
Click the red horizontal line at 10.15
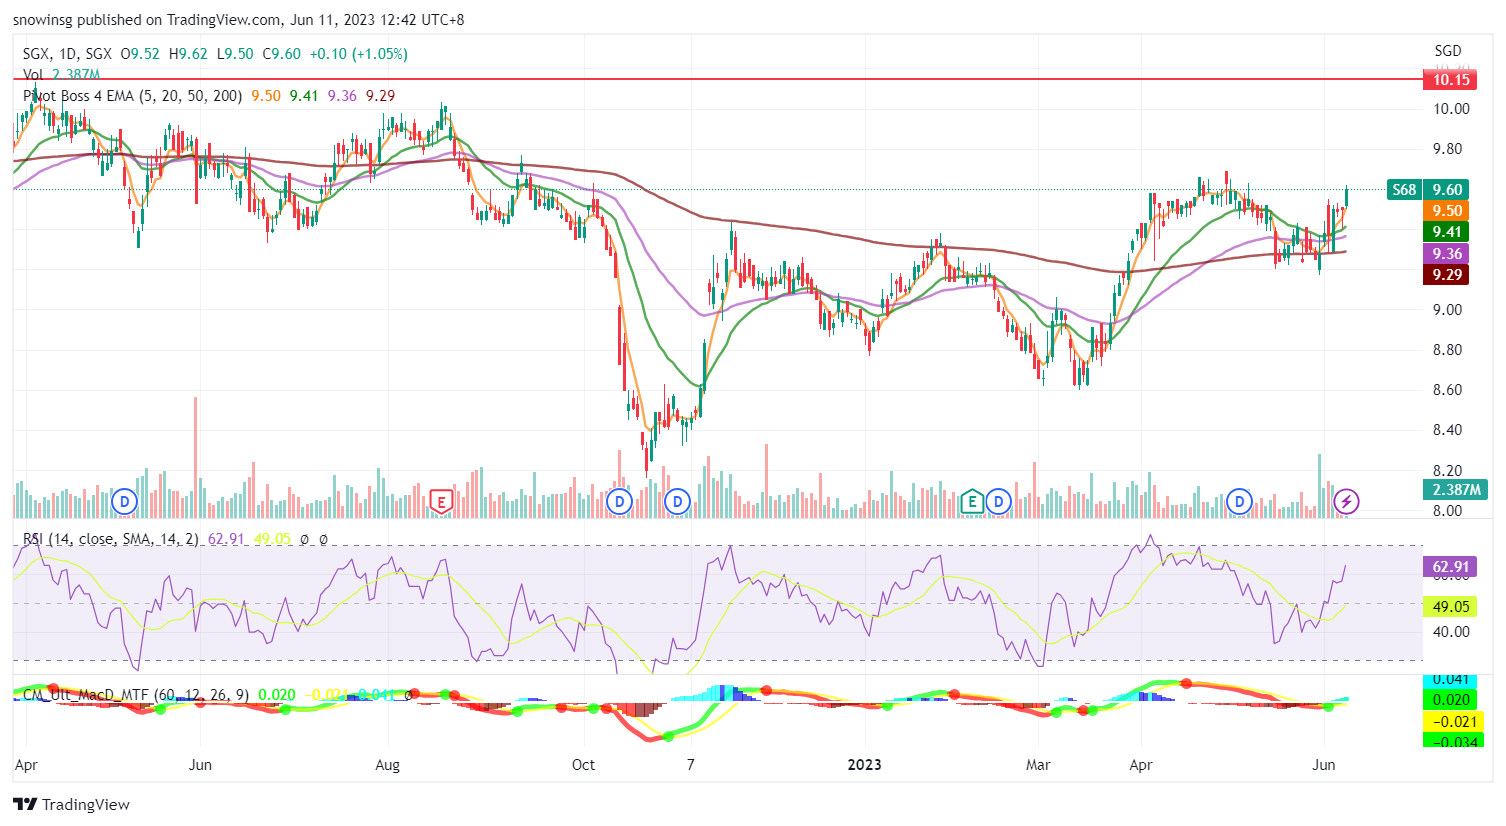[x=717, y=78]
